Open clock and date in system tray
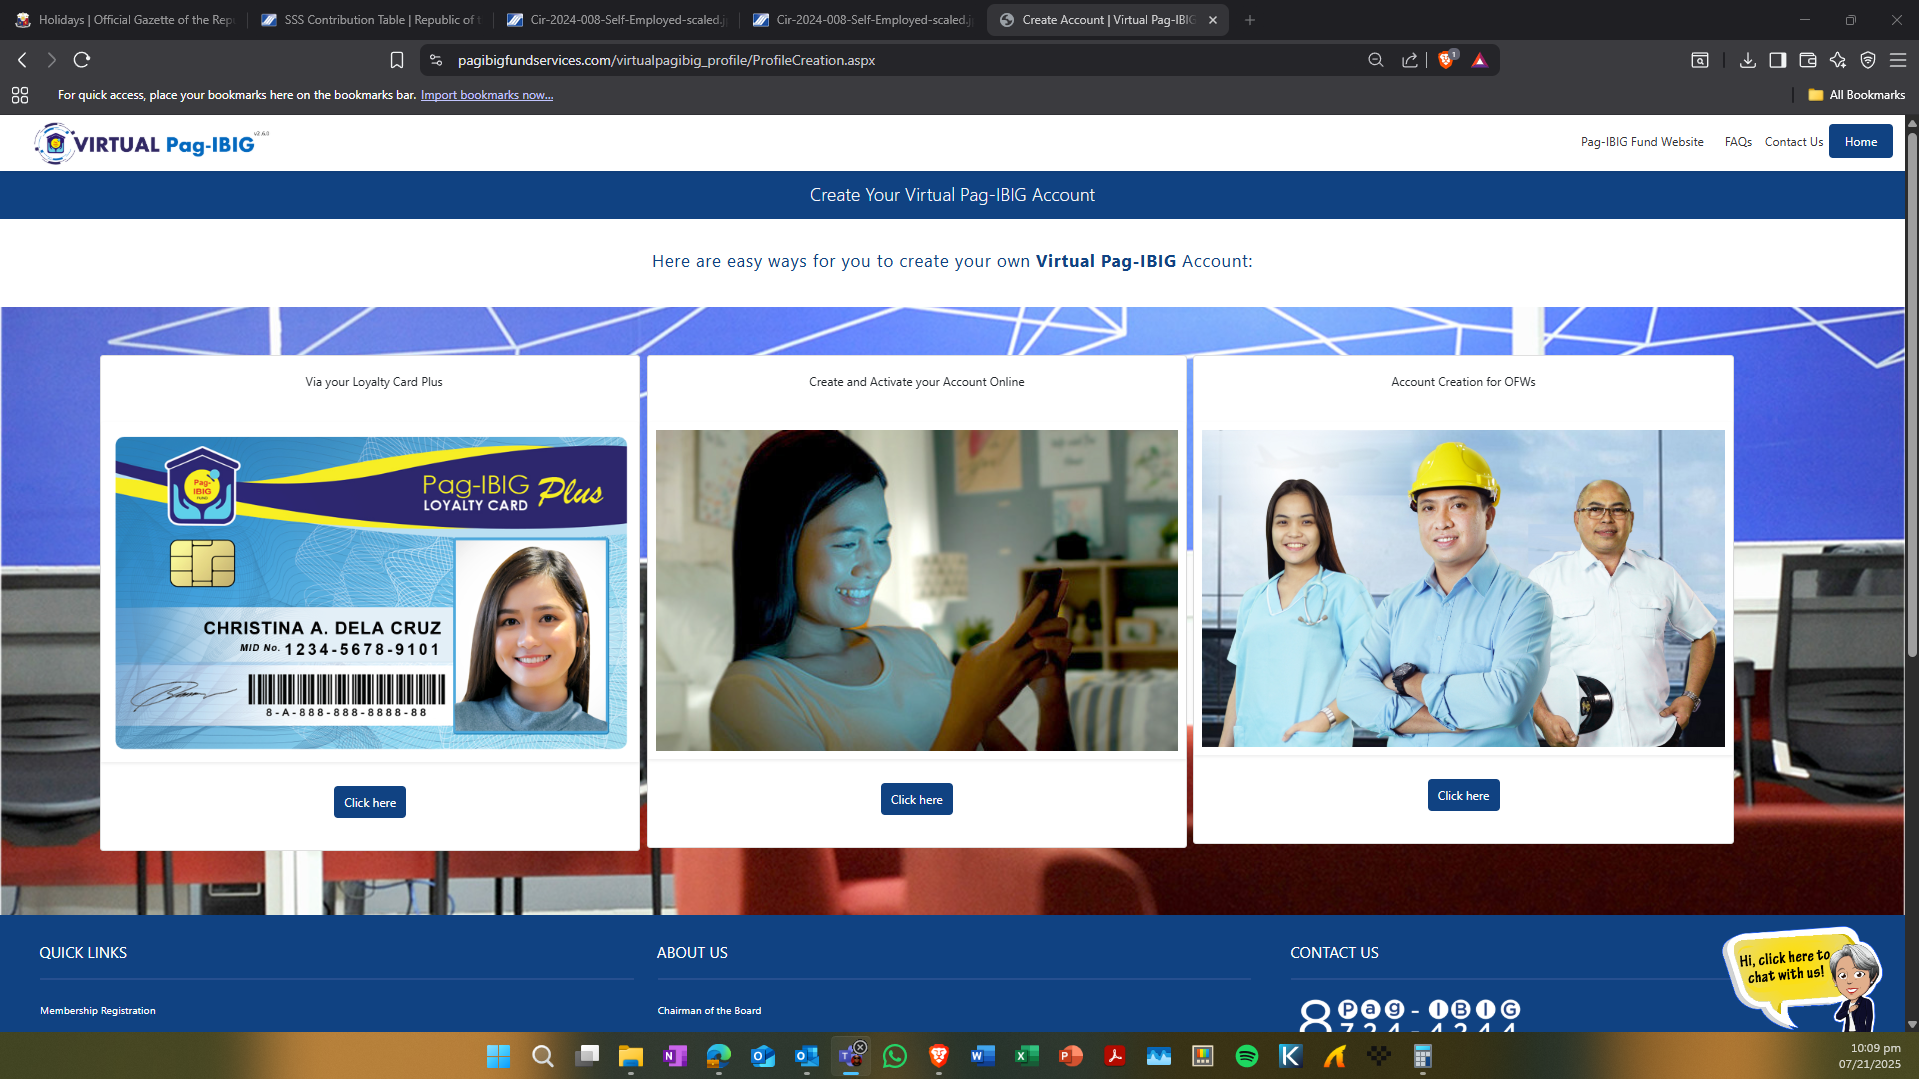Image resolution: width=1919 pixels, height=1079 pixels. coord(1870,1056)
